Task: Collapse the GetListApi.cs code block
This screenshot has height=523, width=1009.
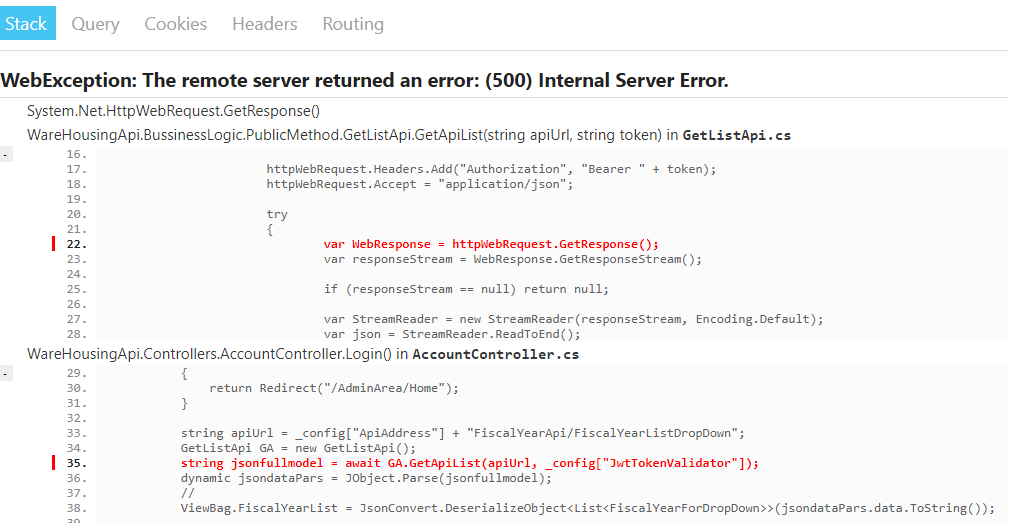Action: click(6, 154)
